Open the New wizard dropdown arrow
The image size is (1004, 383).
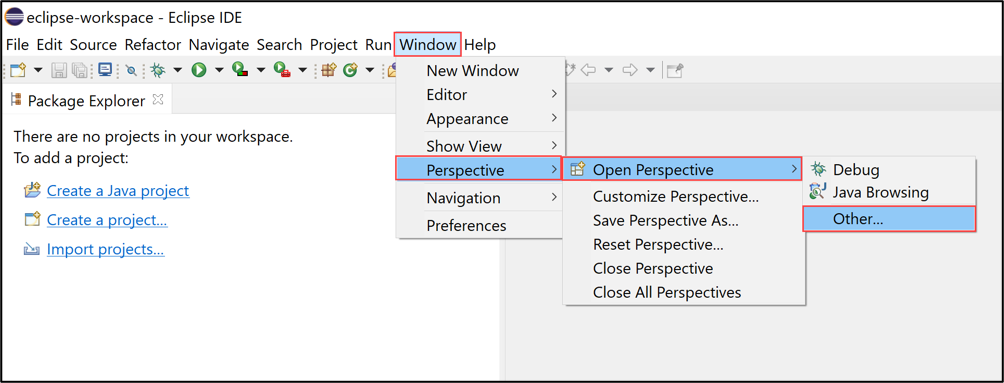(x=38, y=70)
